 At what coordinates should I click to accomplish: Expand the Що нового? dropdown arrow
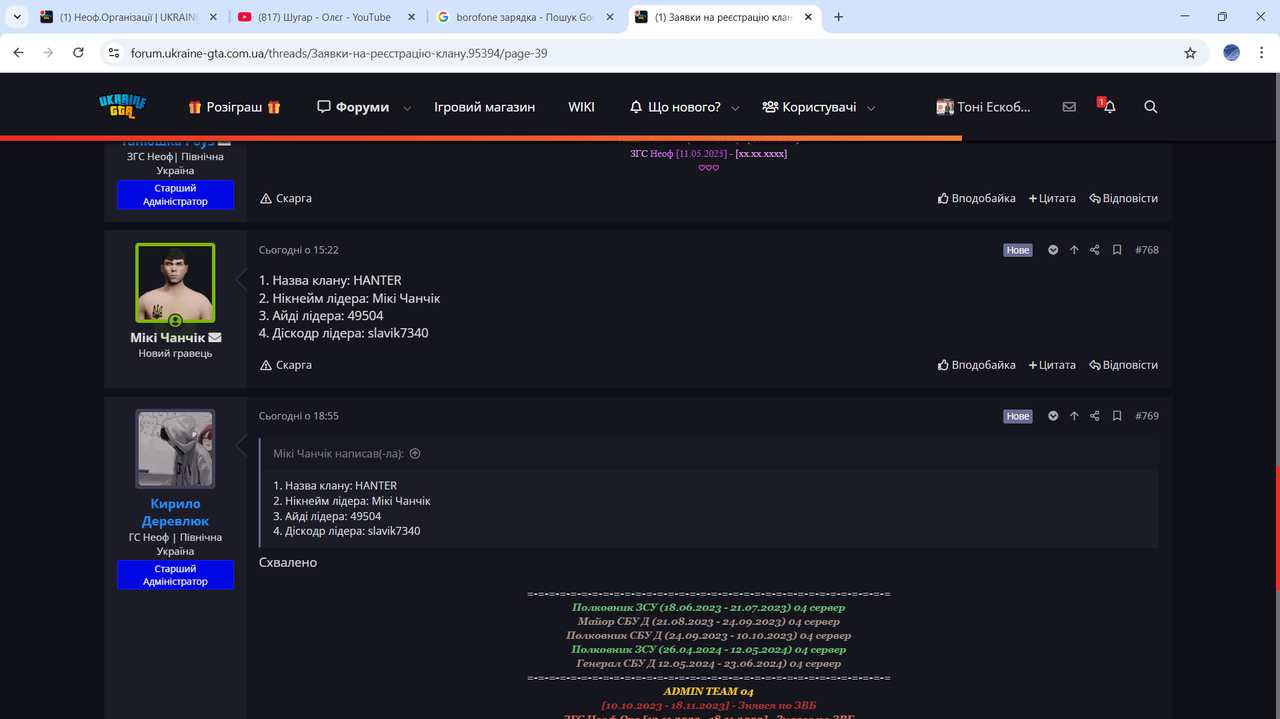[735, 108]
